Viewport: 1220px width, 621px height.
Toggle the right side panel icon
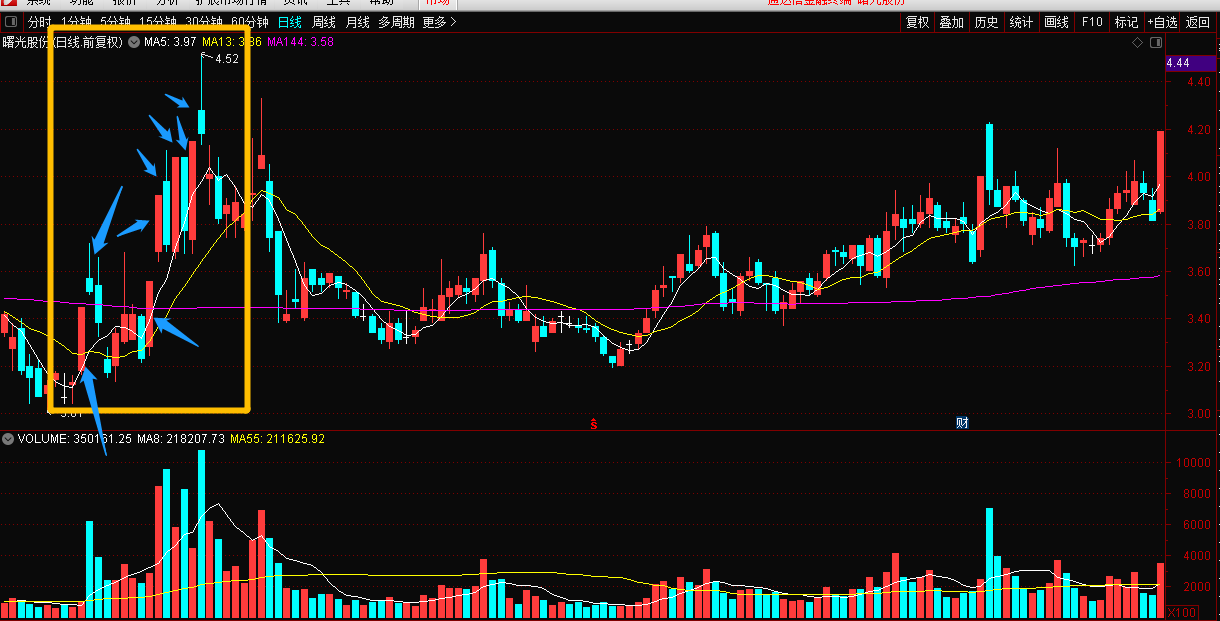pos(1156,43)
